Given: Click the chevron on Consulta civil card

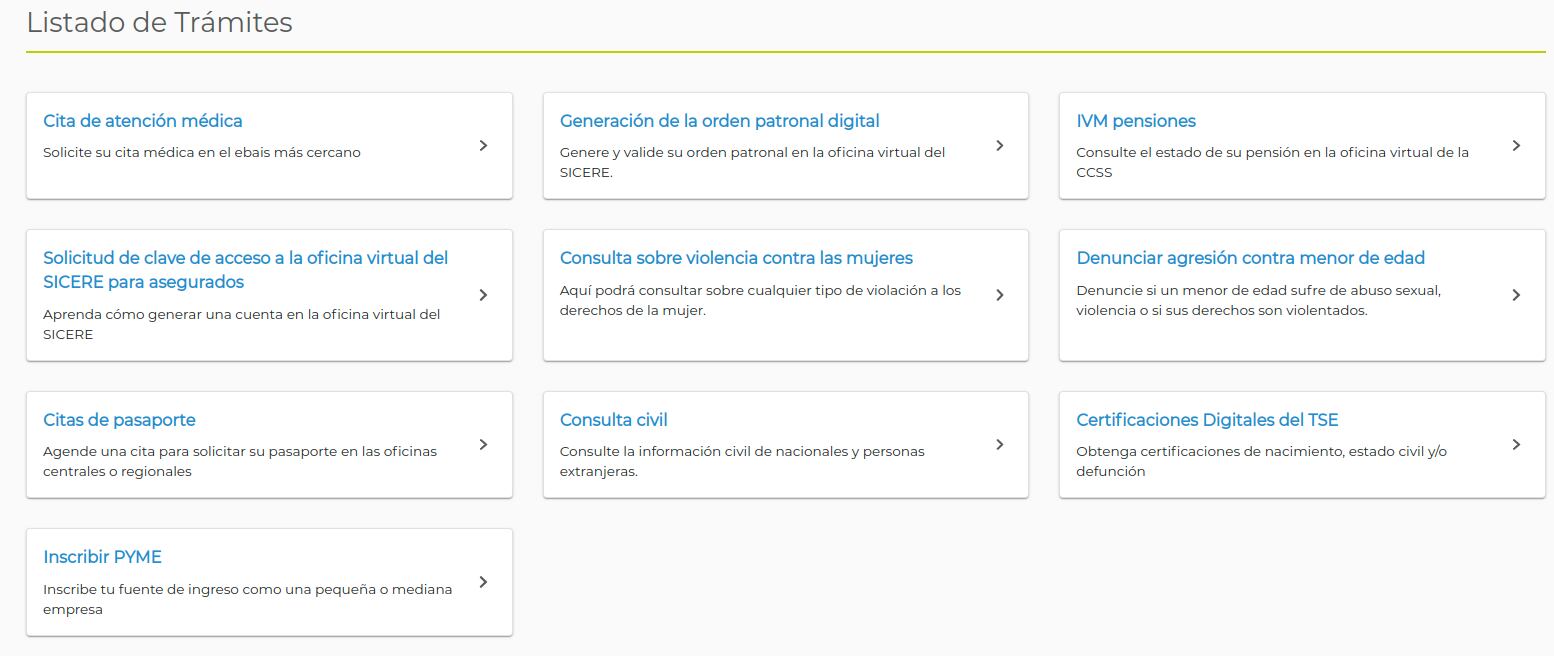Looking at the screenshot, I should pyautogui.click(x=1000, y=445).
